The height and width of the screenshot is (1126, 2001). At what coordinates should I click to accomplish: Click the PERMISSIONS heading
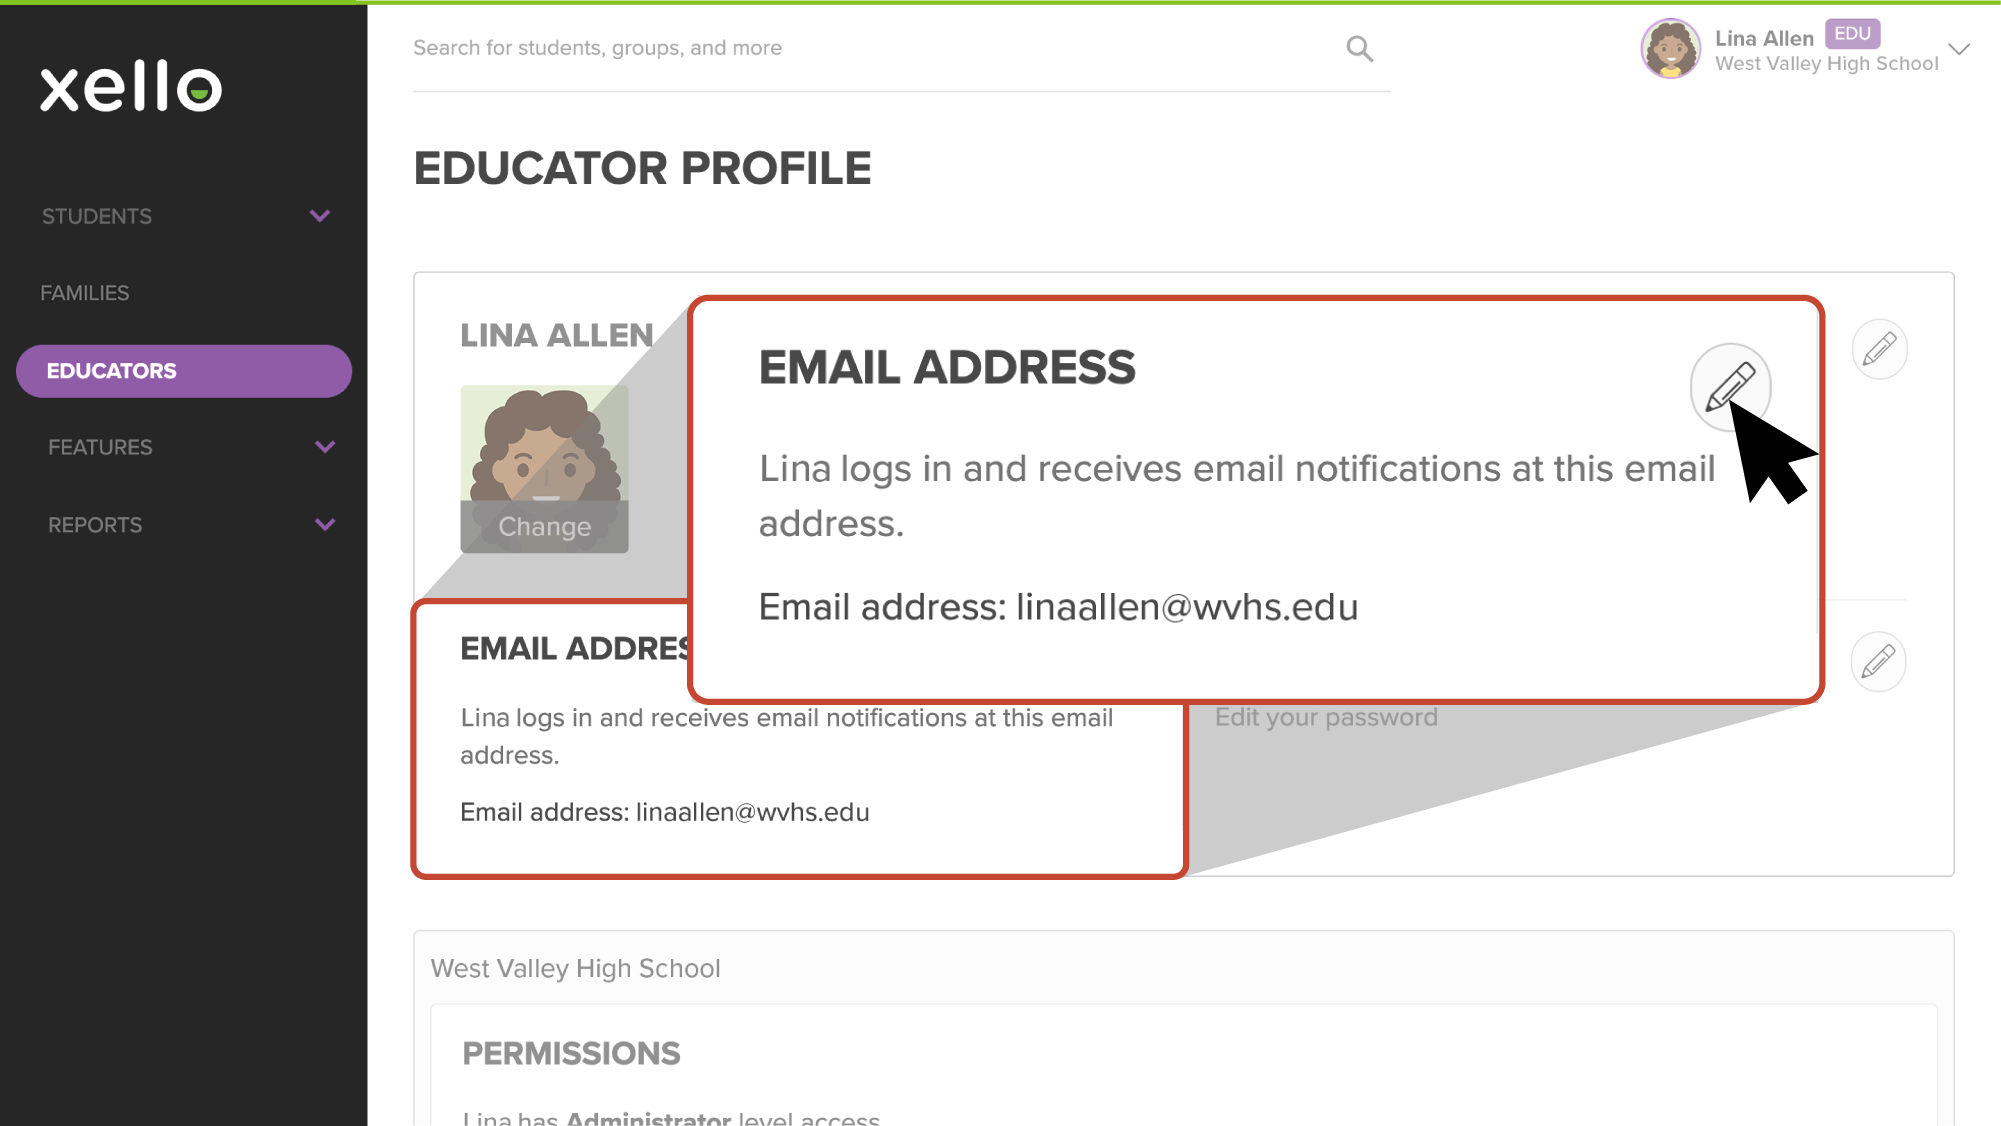point(571,1053)
